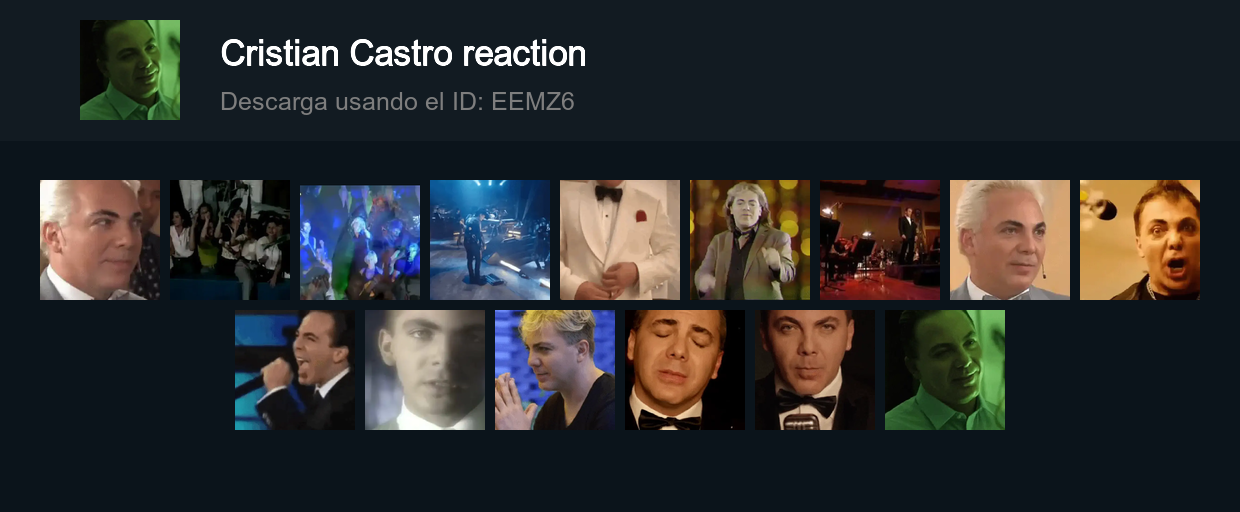
Task: Select the man singing into microphone sticker
Action: pyautogui.click(x=295, y=370)
